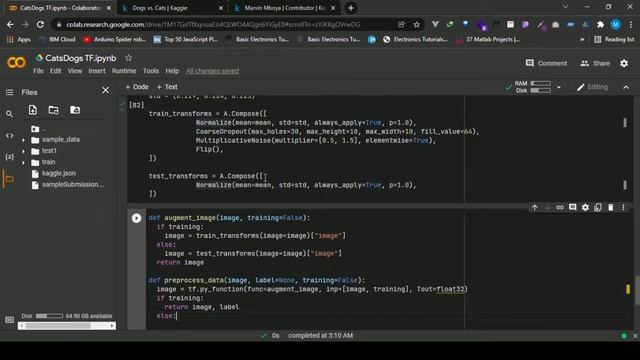Open the browser extensions puzzle icon
Screen dimensions: 640x360
click(x=600, y=25)
